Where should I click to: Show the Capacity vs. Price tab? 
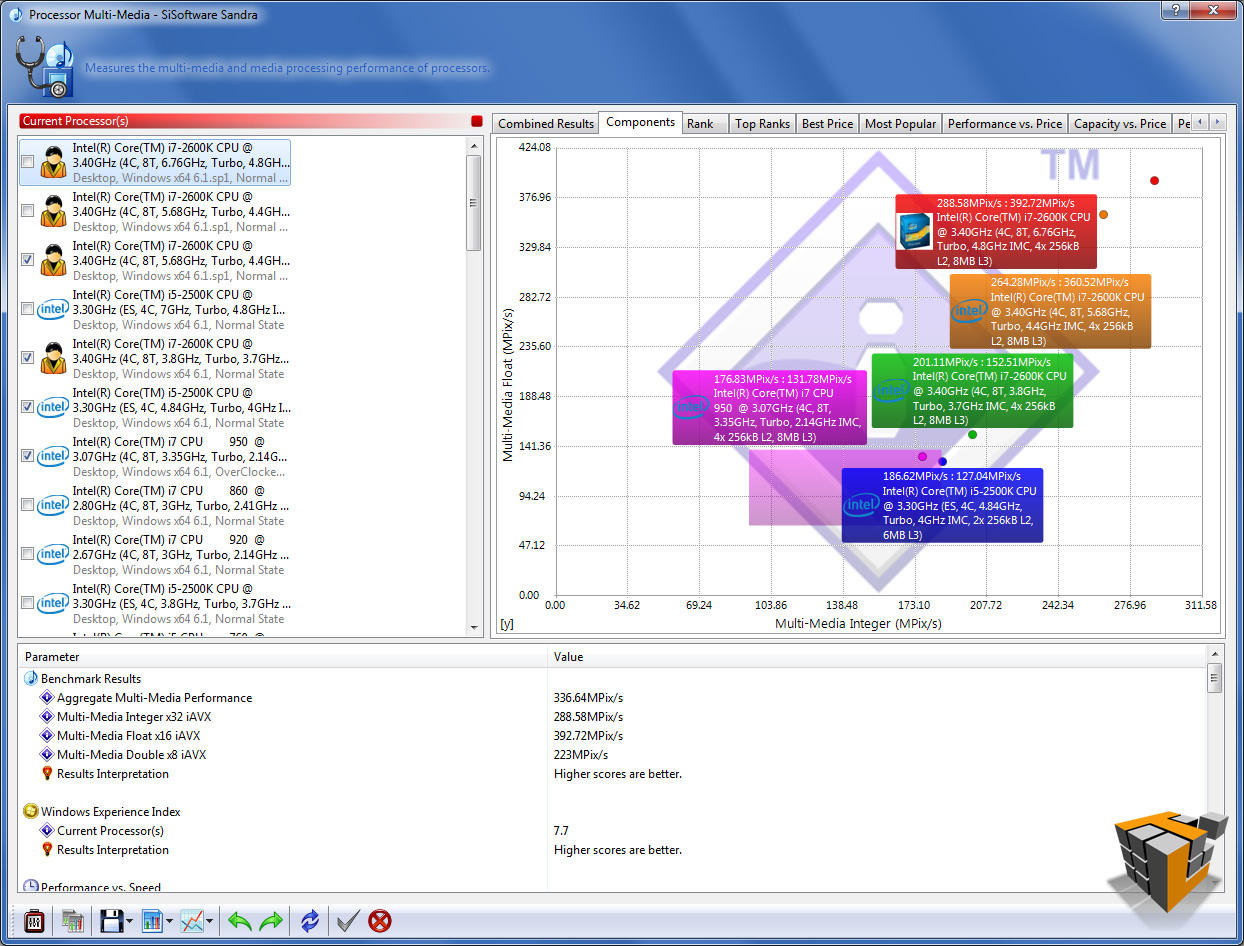(x=1120, y=124)
